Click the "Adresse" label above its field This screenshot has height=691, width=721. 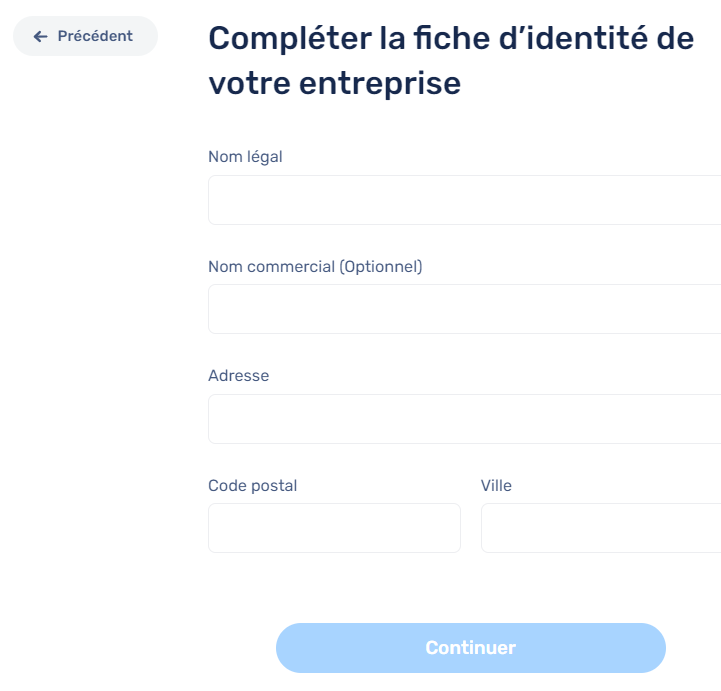coord(238,376)
